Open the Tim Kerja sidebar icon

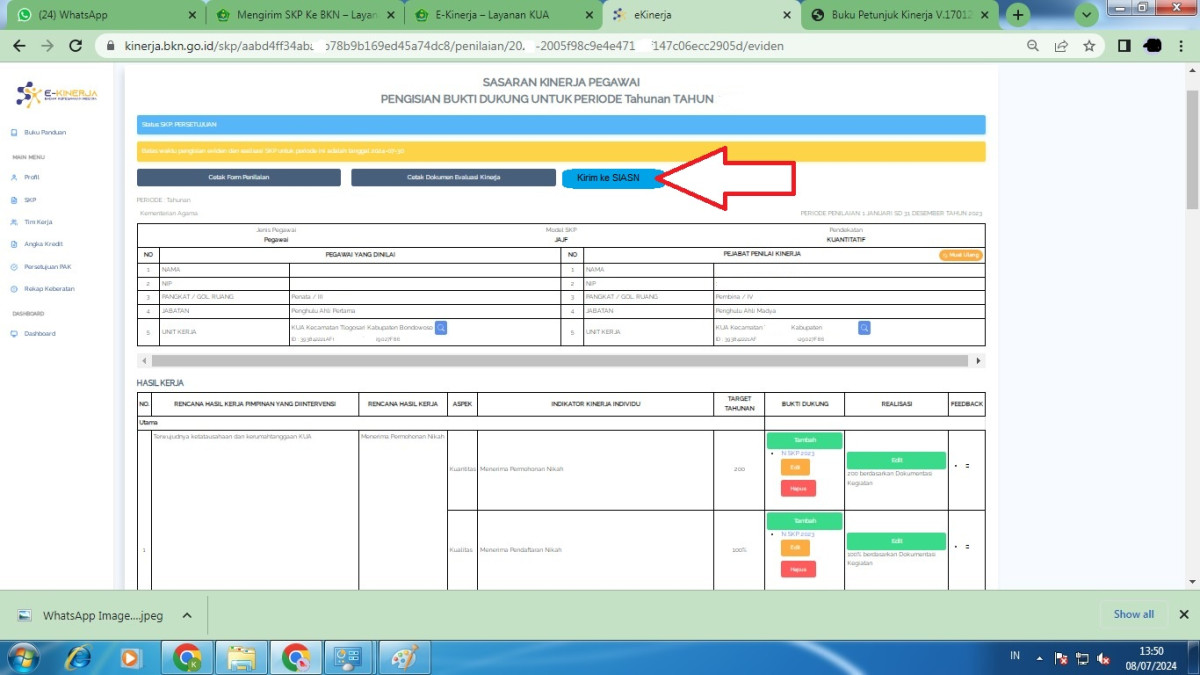(x=14, y=222)
